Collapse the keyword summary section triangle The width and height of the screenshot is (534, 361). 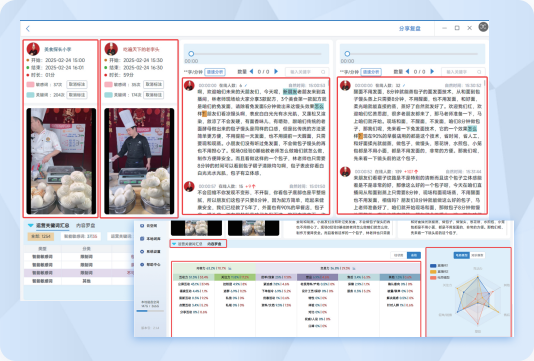(31, 225)
